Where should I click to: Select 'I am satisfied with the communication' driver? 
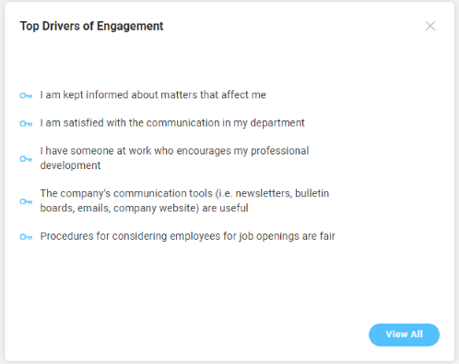172,123
